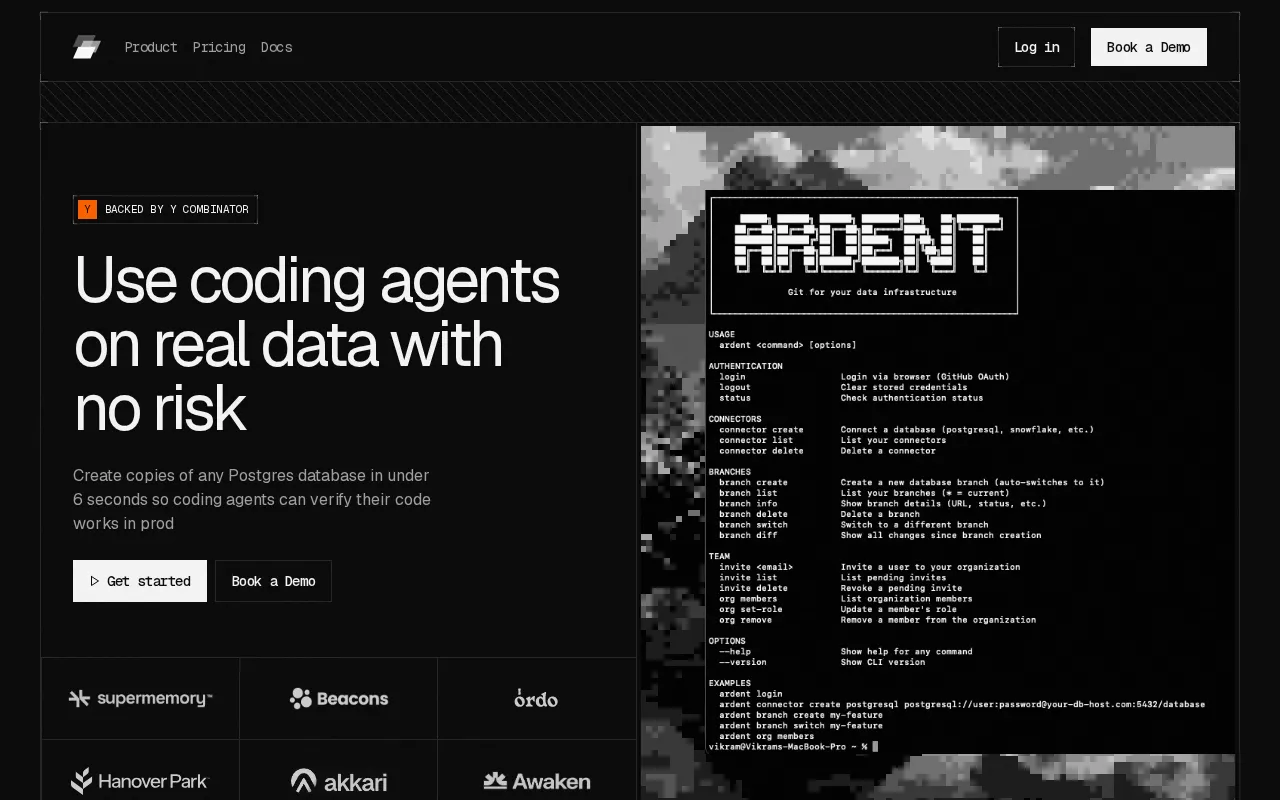Click the 'ardent <command> [options]' usage line
The height and width of the screenshot is (800, 1280).
coord(788,345)
